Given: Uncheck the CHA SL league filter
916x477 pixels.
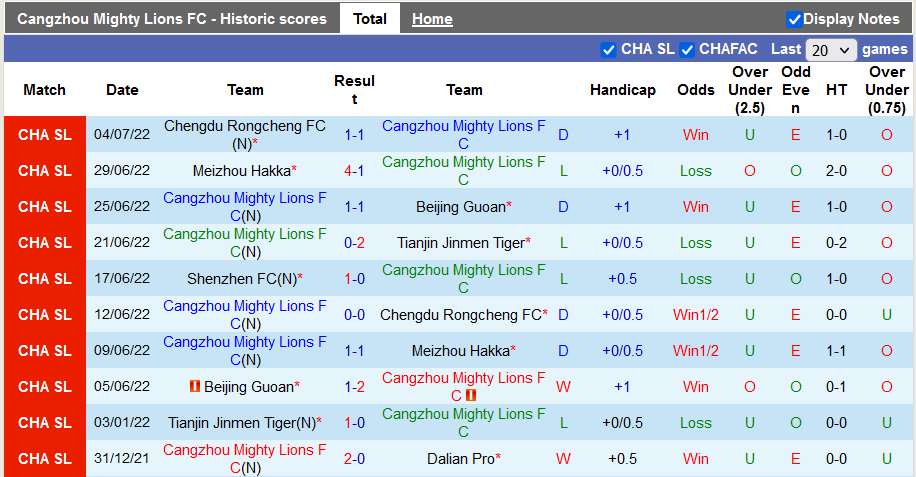Looking at the screenshot, I should (608, 50).
